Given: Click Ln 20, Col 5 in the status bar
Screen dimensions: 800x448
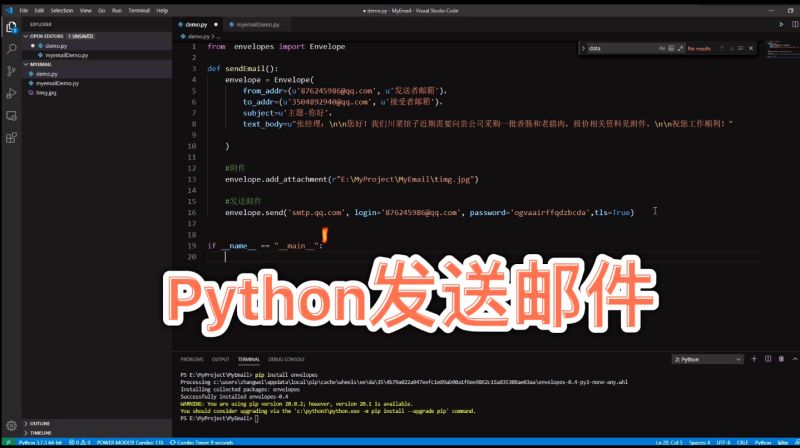Looking at the screenshot, I should tap(669, 442).
